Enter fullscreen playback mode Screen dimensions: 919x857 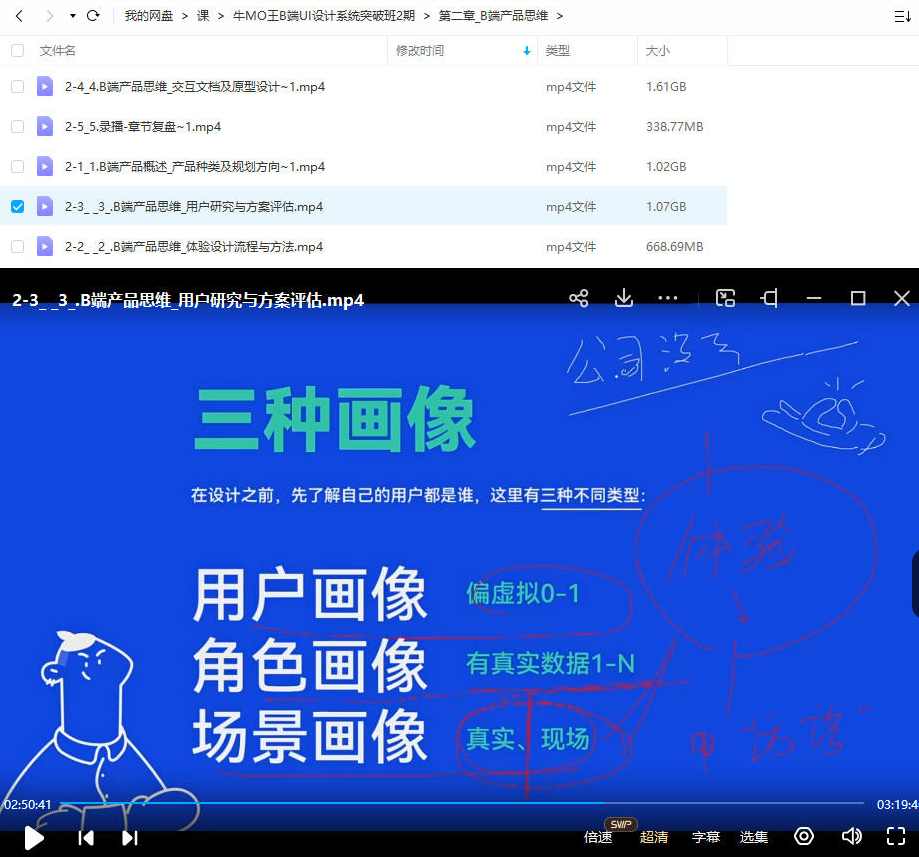pyautogui.click(x=896, y=837)
